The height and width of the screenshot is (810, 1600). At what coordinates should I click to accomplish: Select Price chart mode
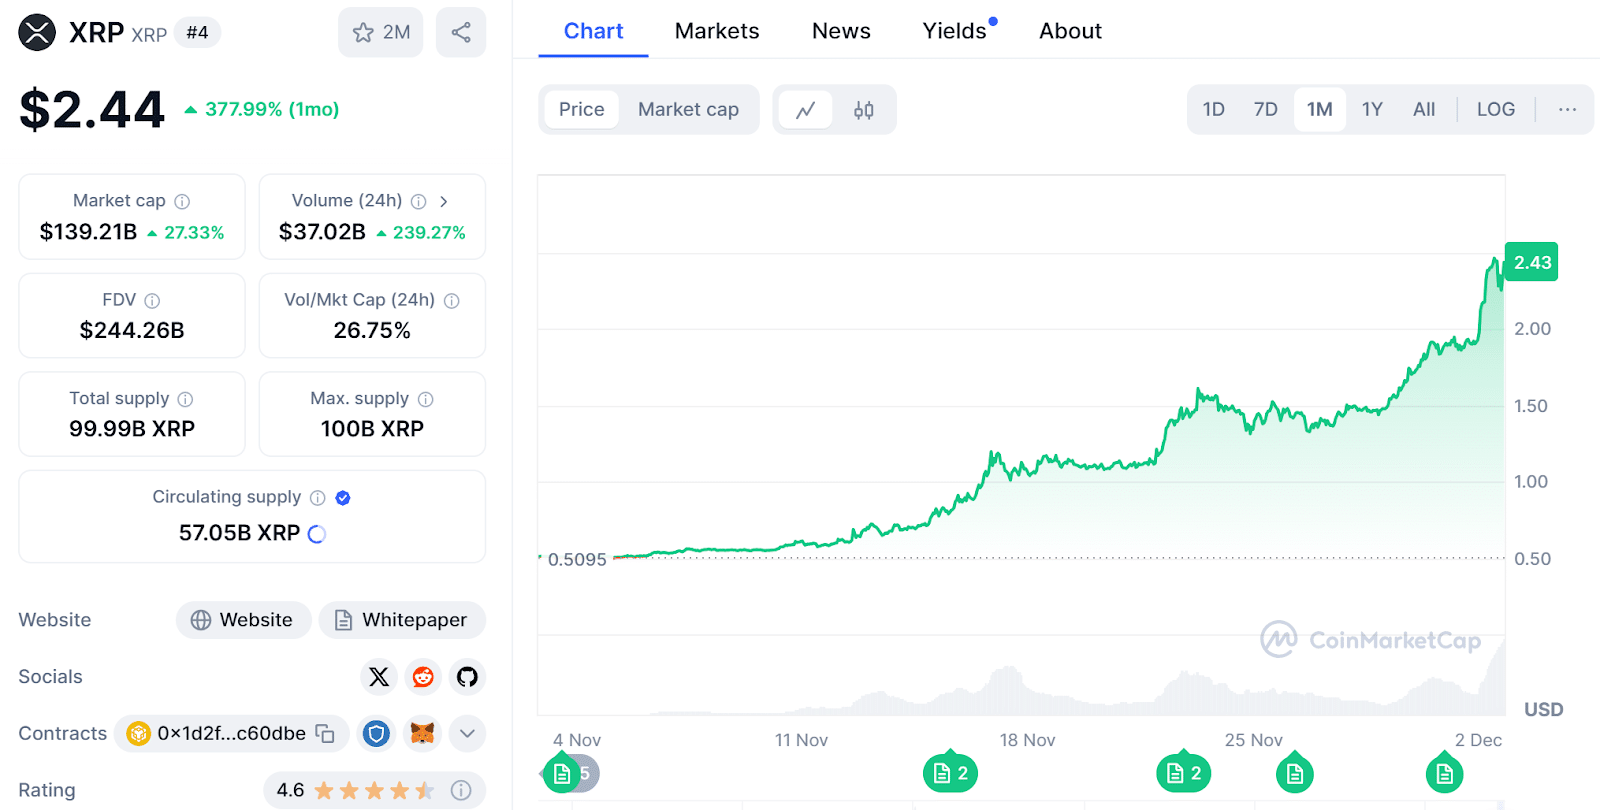pos(581,110)
